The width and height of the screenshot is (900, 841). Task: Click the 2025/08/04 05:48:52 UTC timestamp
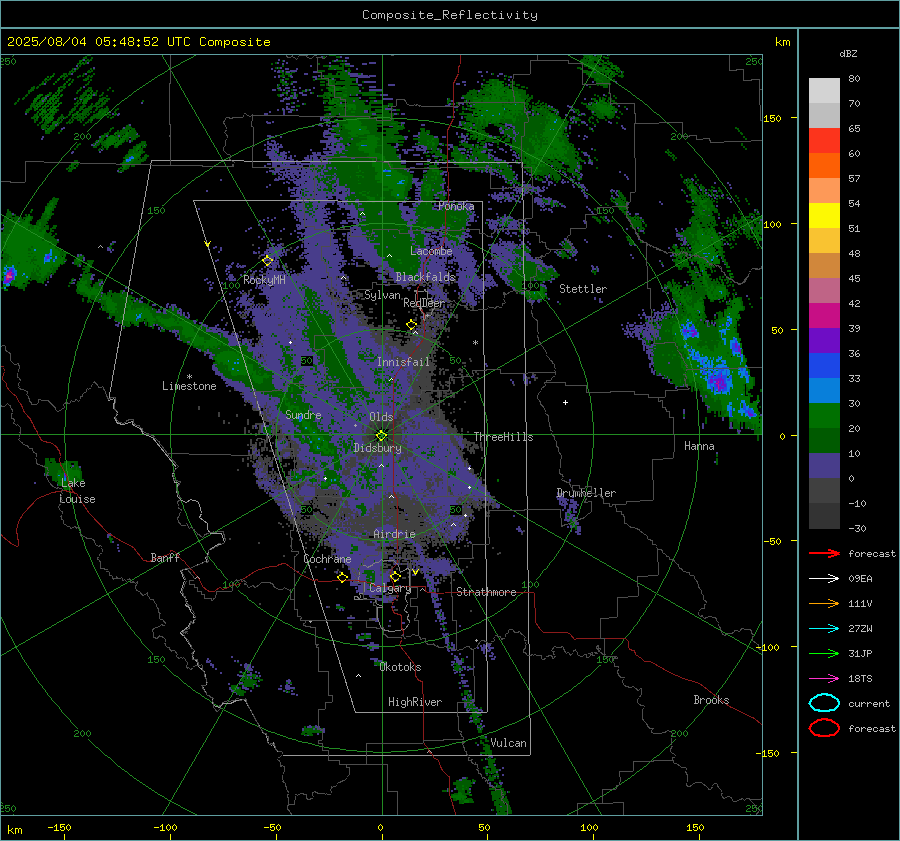click(138, 42)
